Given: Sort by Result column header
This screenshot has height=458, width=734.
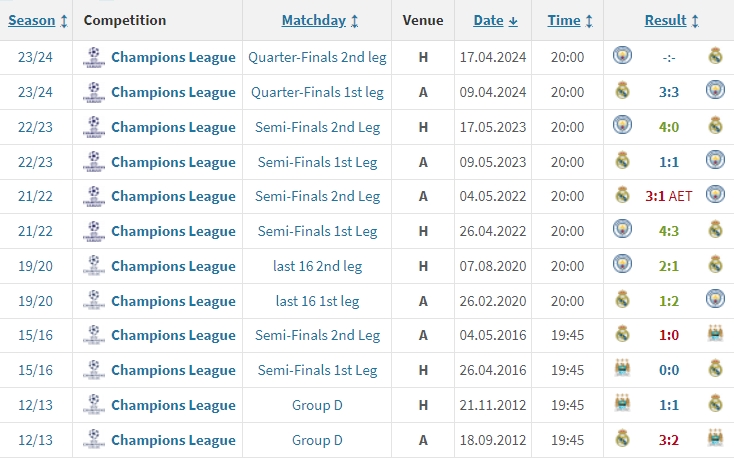Looking at the screenshot, I should [x=671, y=21].
